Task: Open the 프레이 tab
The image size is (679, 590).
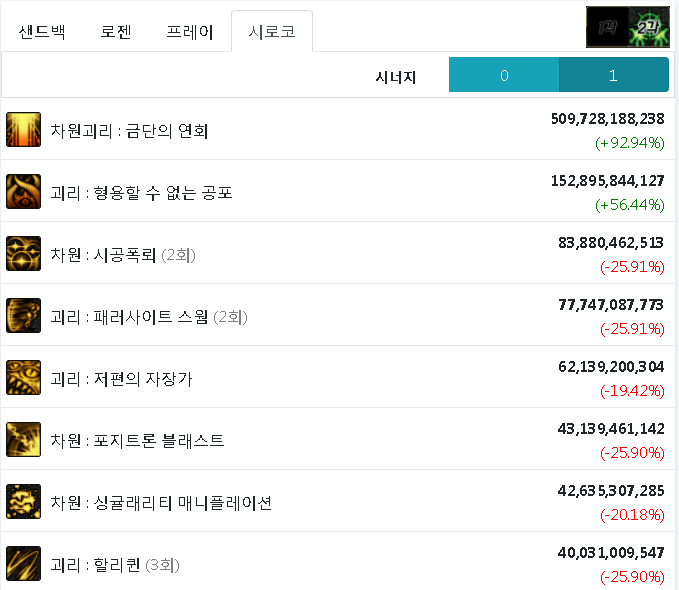Action: pyautogui.click(x=189, y=31)
